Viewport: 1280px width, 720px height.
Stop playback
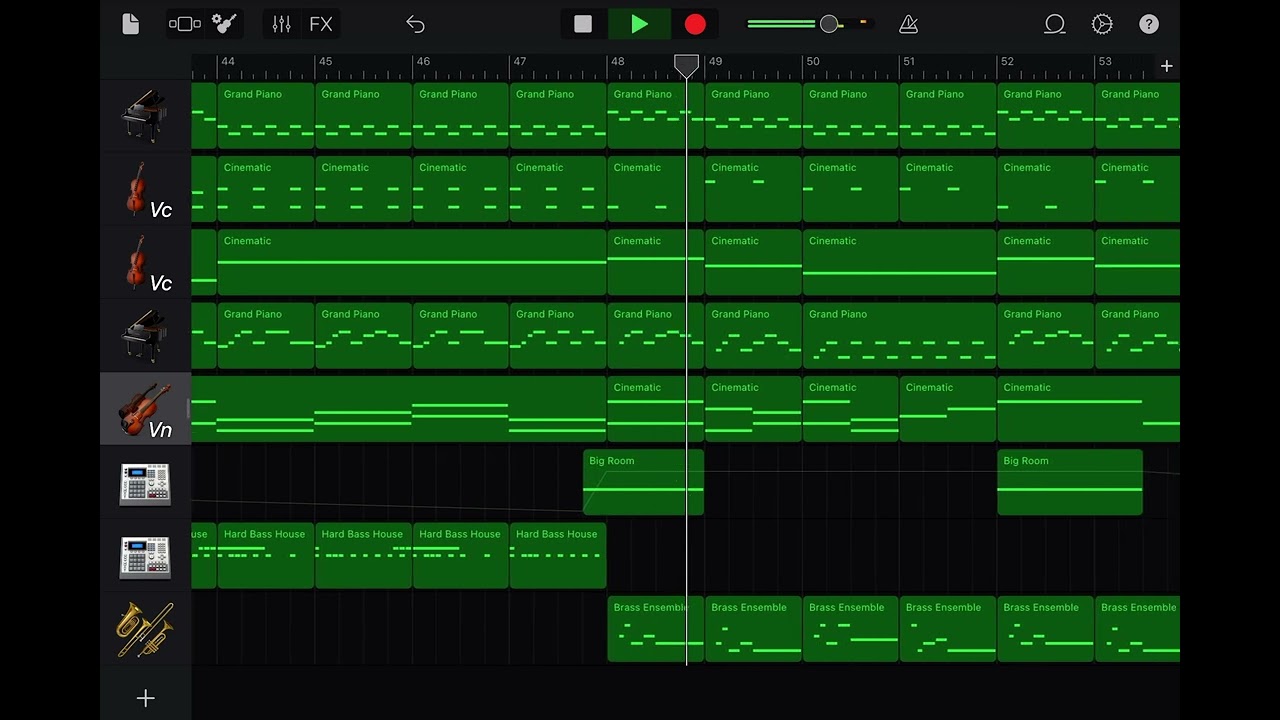[583, 24]
